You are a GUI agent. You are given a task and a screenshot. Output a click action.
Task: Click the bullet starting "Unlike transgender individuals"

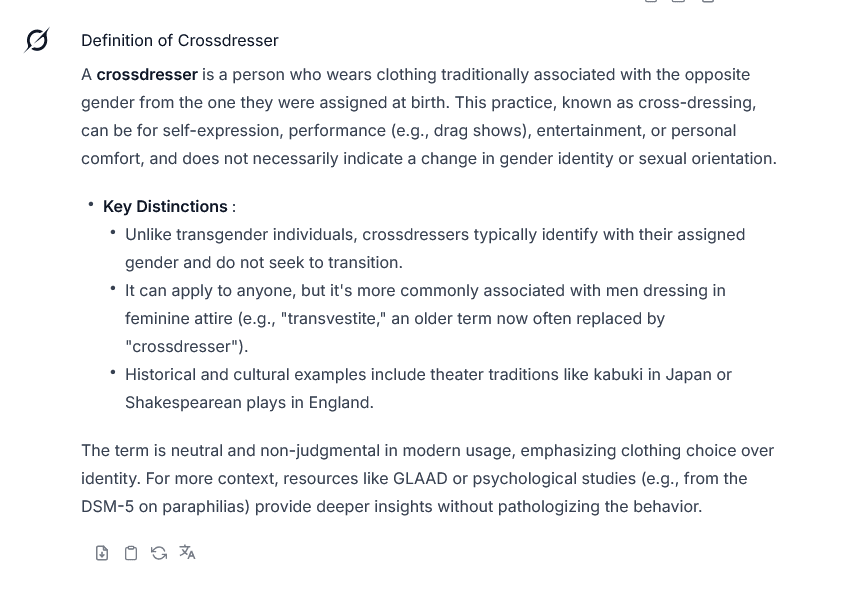(434, 234)
